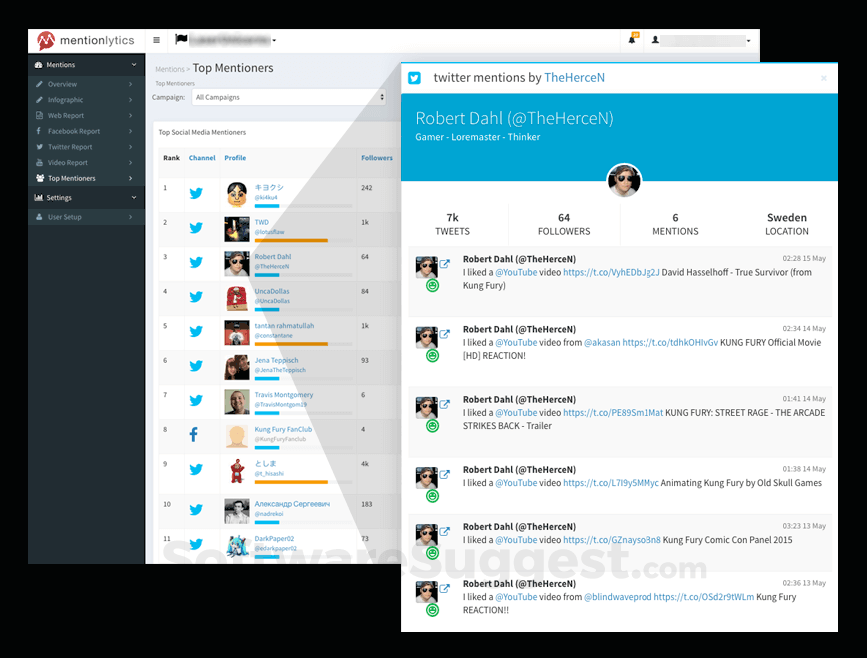Screen dimensions: 867x658
Task: Open the Video Report via its sidebar icon
Action: pyautogui.click(x=38, y=163)
